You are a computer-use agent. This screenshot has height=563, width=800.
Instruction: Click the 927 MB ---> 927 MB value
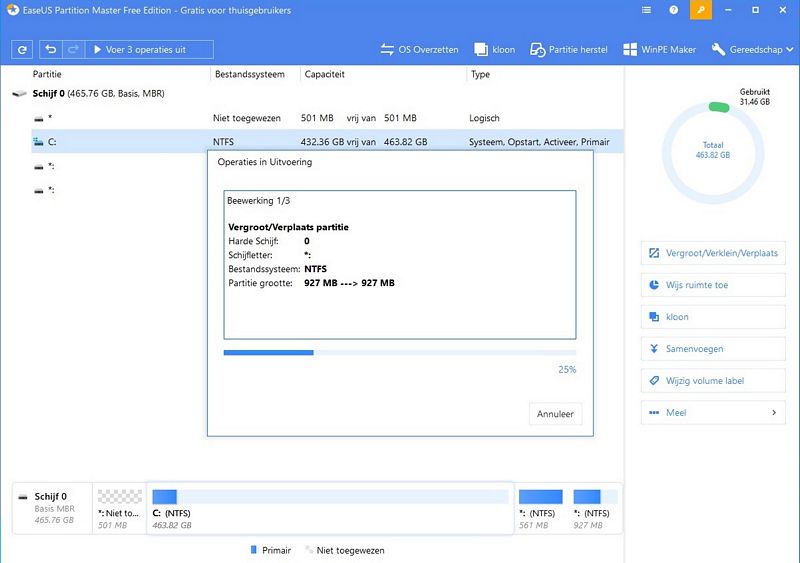pyautogui.click(x=349, y=283)
